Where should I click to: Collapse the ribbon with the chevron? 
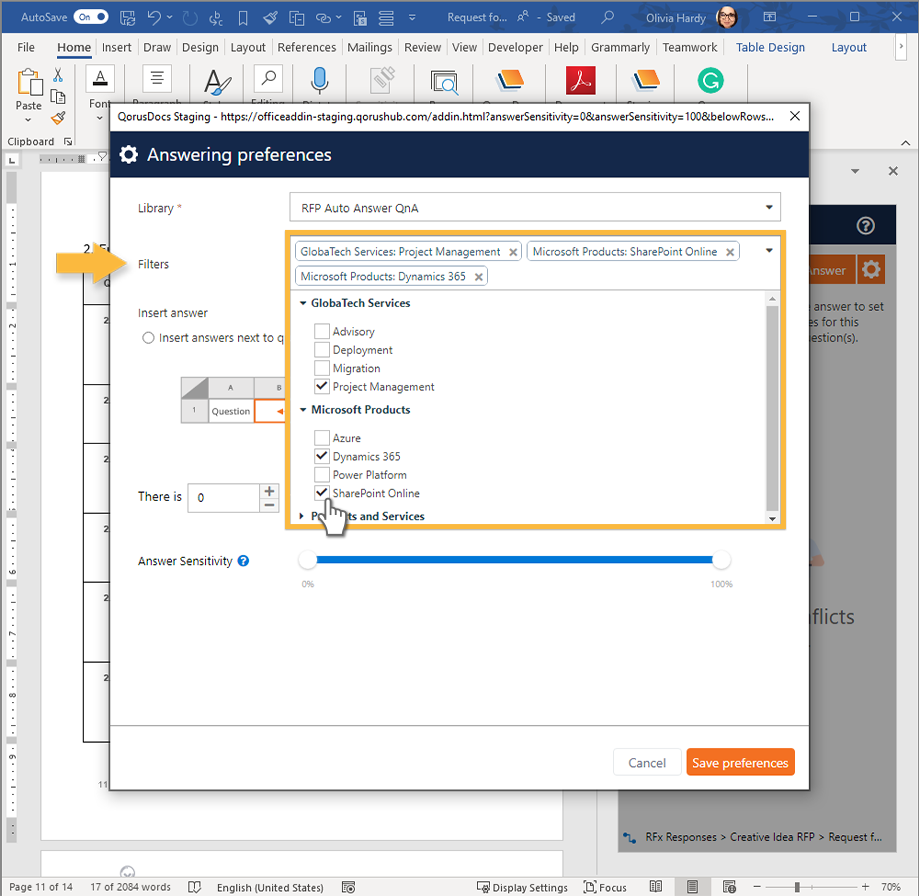coord(906,142)
